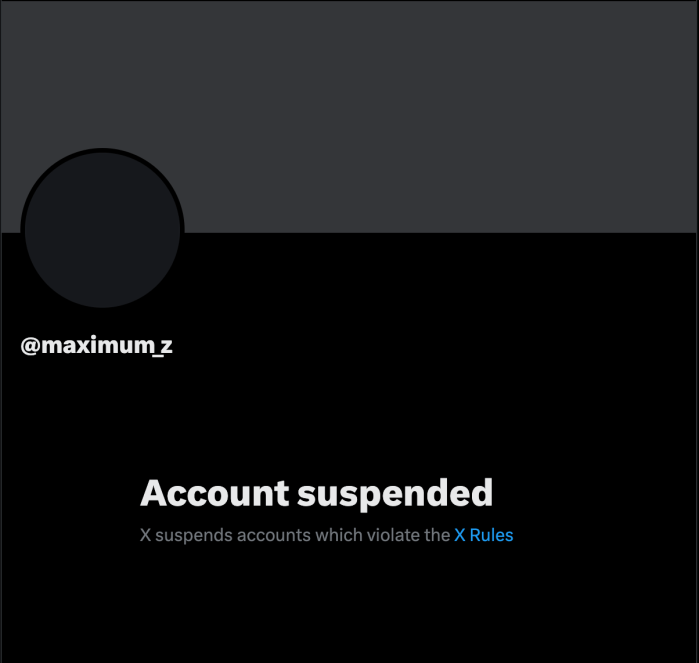Click the gray leading "X" of the description
699x663 pixels.
coord(145,535)
